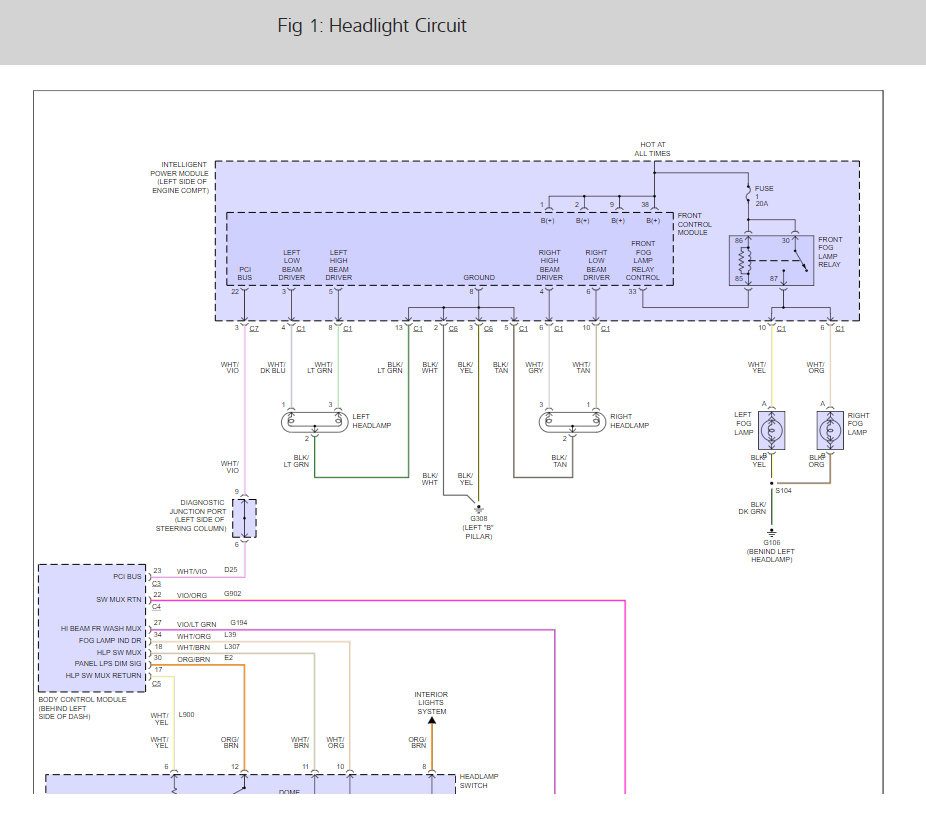This screenshot has height=825, width=926.
Task: Click the 'VIO/LT GRN' wire label
Action: point(197,624)
